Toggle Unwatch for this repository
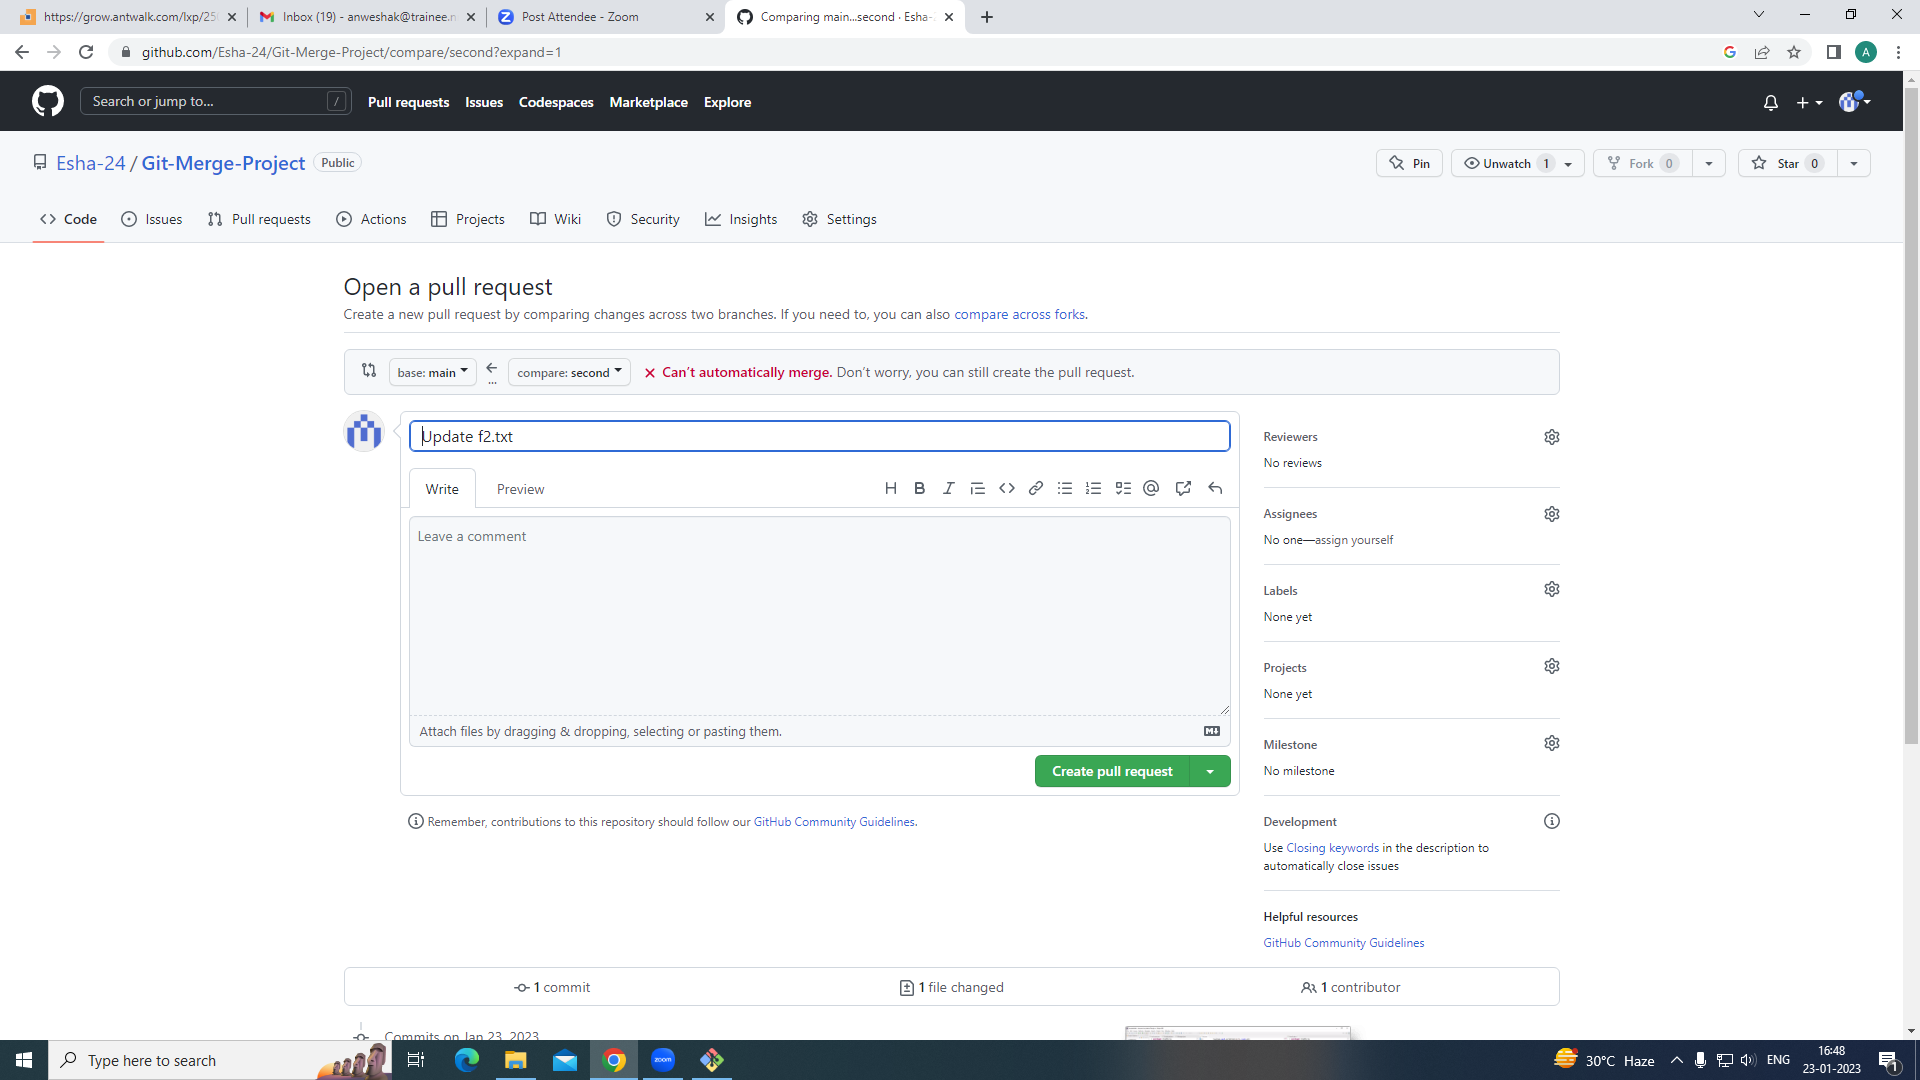 (x=1505, y=163)
